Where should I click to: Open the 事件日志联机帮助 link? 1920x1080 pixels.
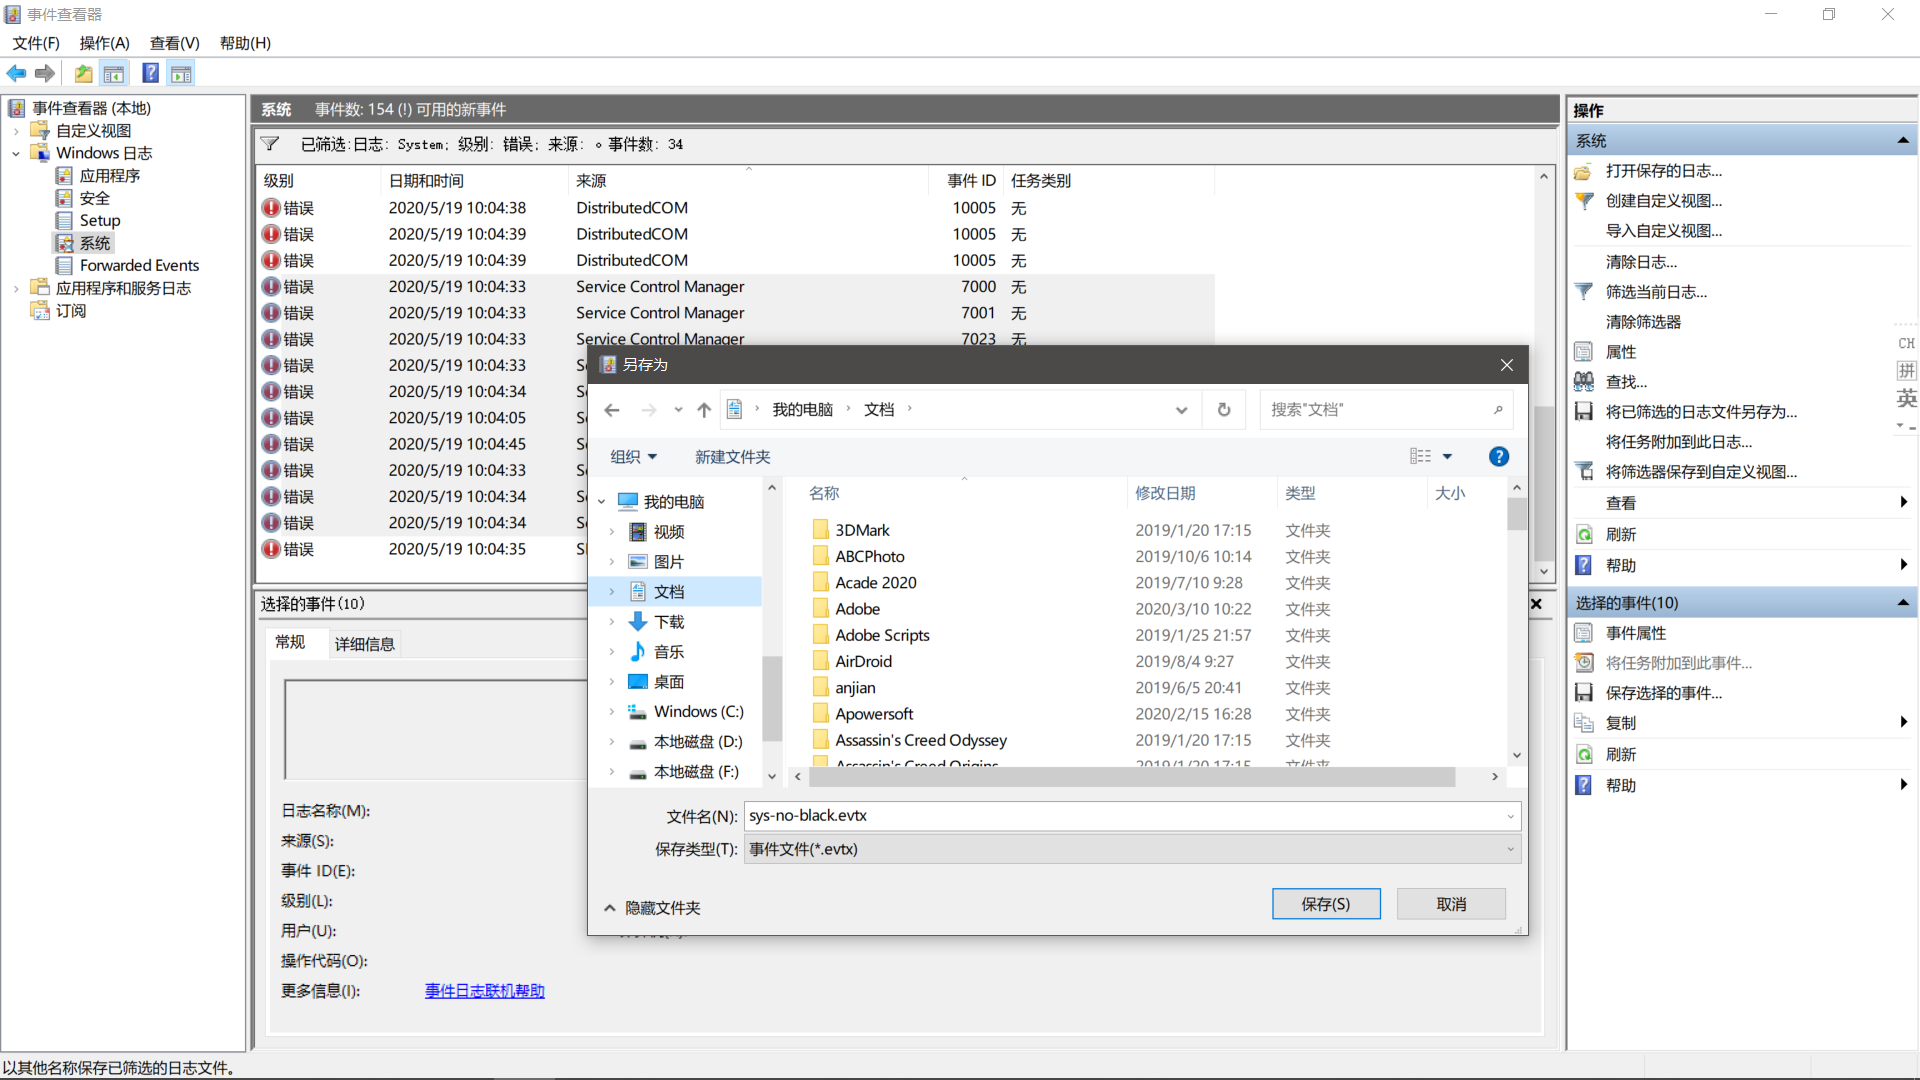click(x=484, y=990)
